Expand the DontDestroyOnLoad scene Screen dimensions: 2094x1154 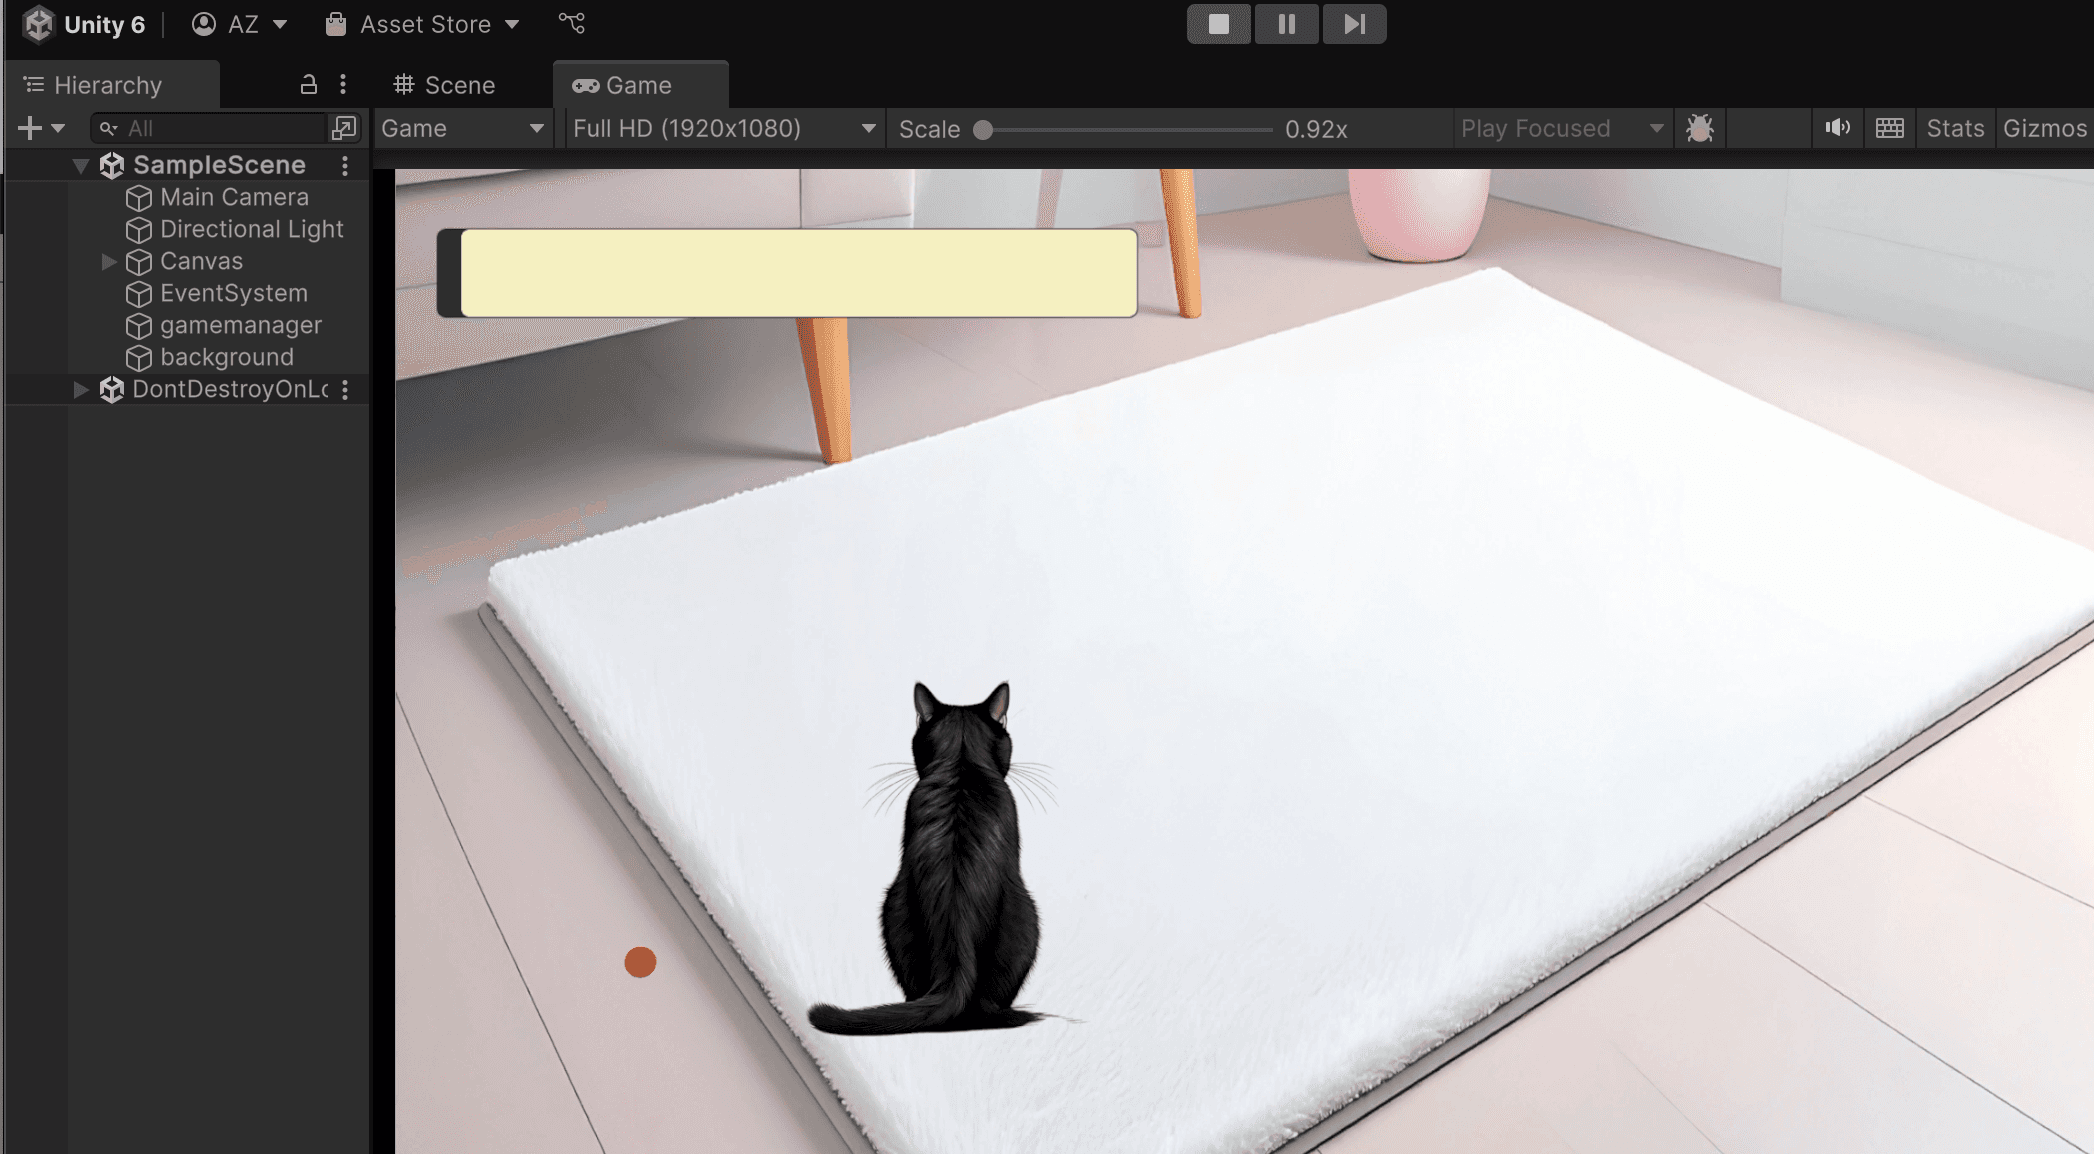(x=81, y=390)
